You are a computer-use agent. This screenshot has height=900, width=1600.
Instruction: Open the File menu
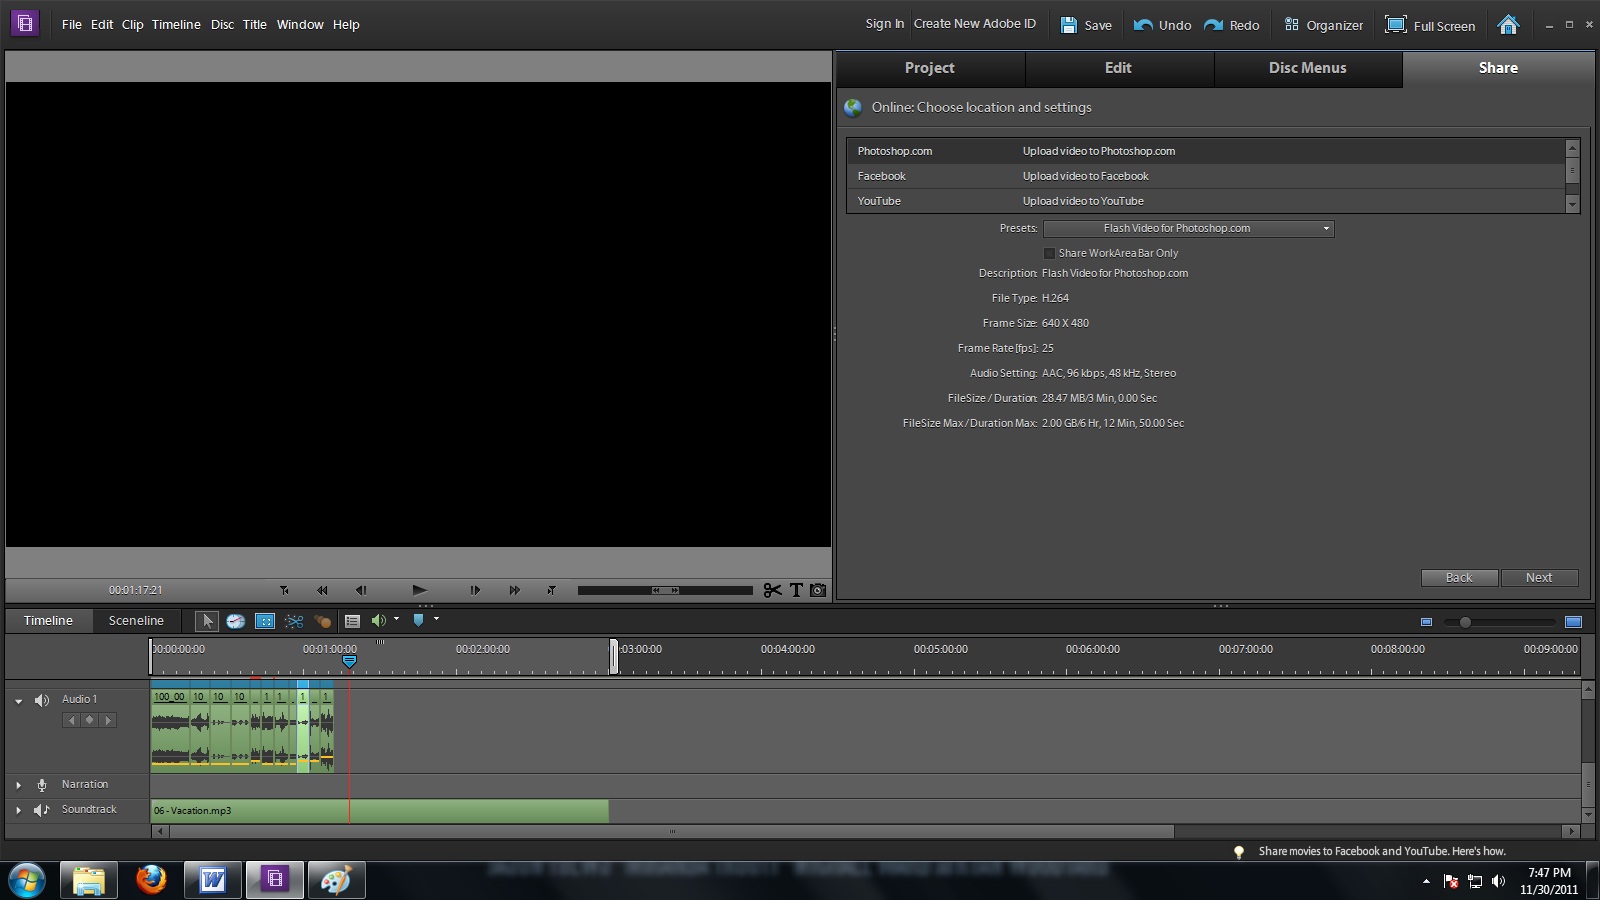click(72, 24)
